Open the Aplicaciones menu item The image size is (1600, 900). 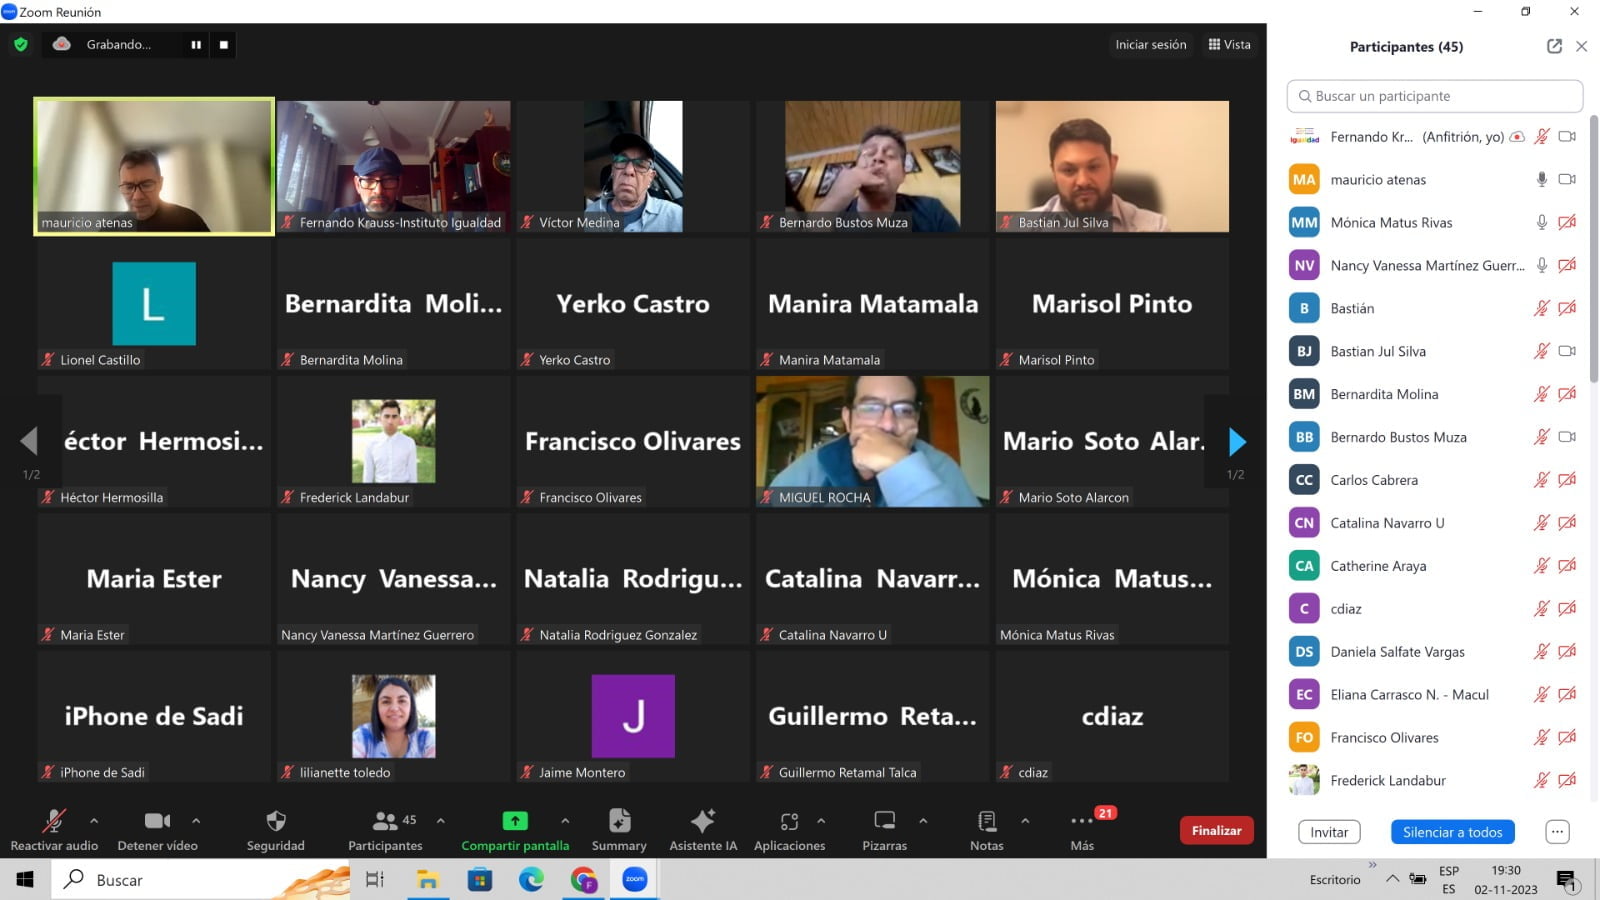789,821
